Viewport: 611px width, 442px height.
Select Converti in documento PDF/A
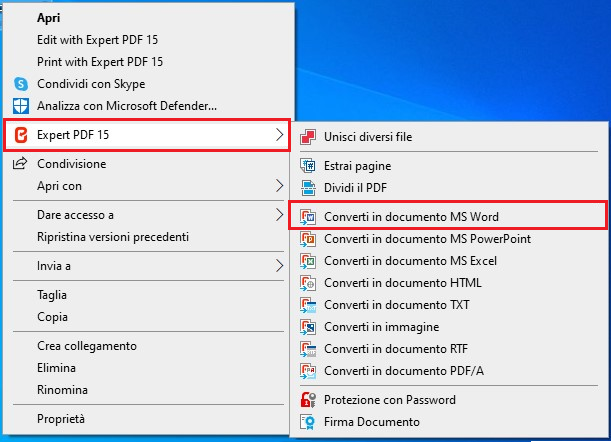pos(449,371)
